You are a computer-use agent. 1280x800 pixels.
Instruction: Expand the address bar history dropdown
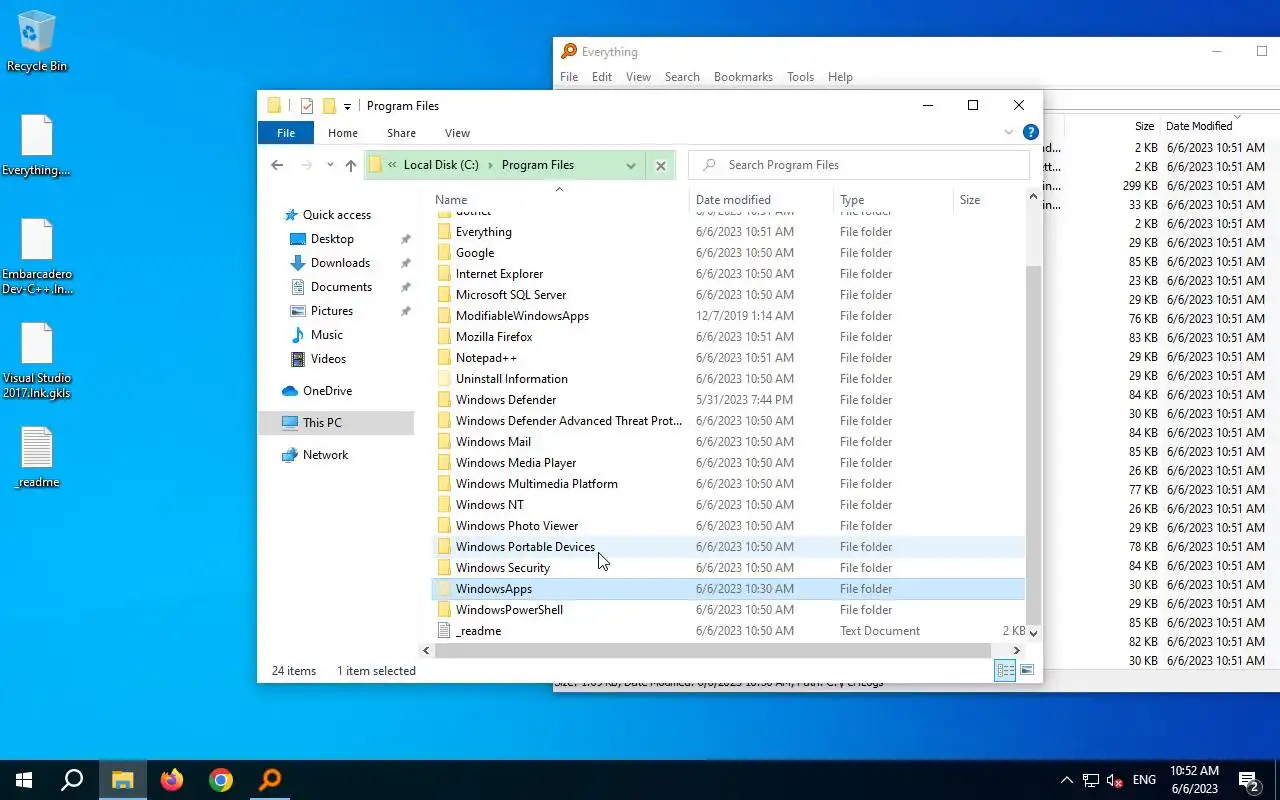[631, 165]
